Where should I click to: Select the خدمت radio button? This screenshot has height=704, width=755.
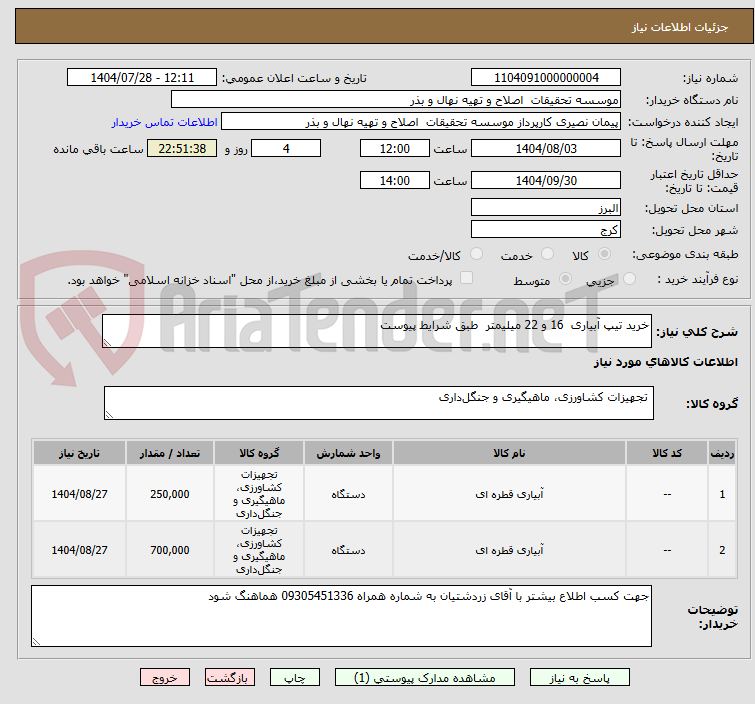[x=547, y=254]
